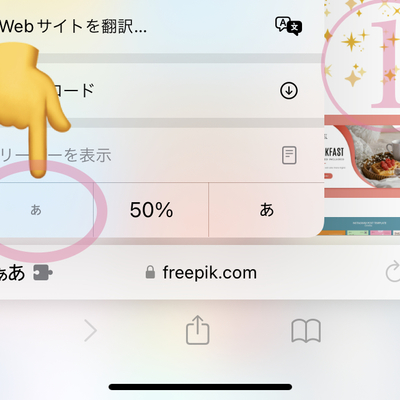Tap the home indicator bar

tap(200, 387)
